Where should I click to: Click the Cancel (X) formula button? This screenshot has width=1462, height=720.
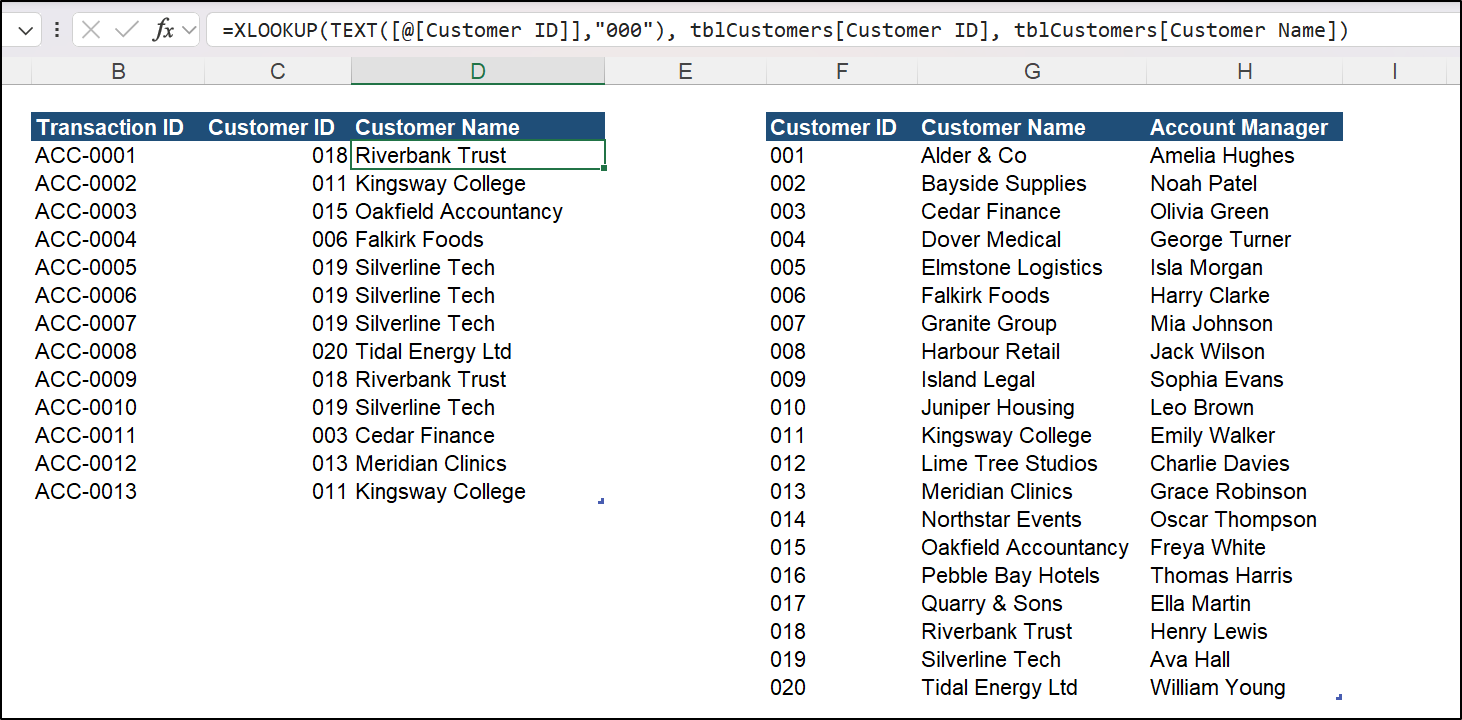pos(91,30)
